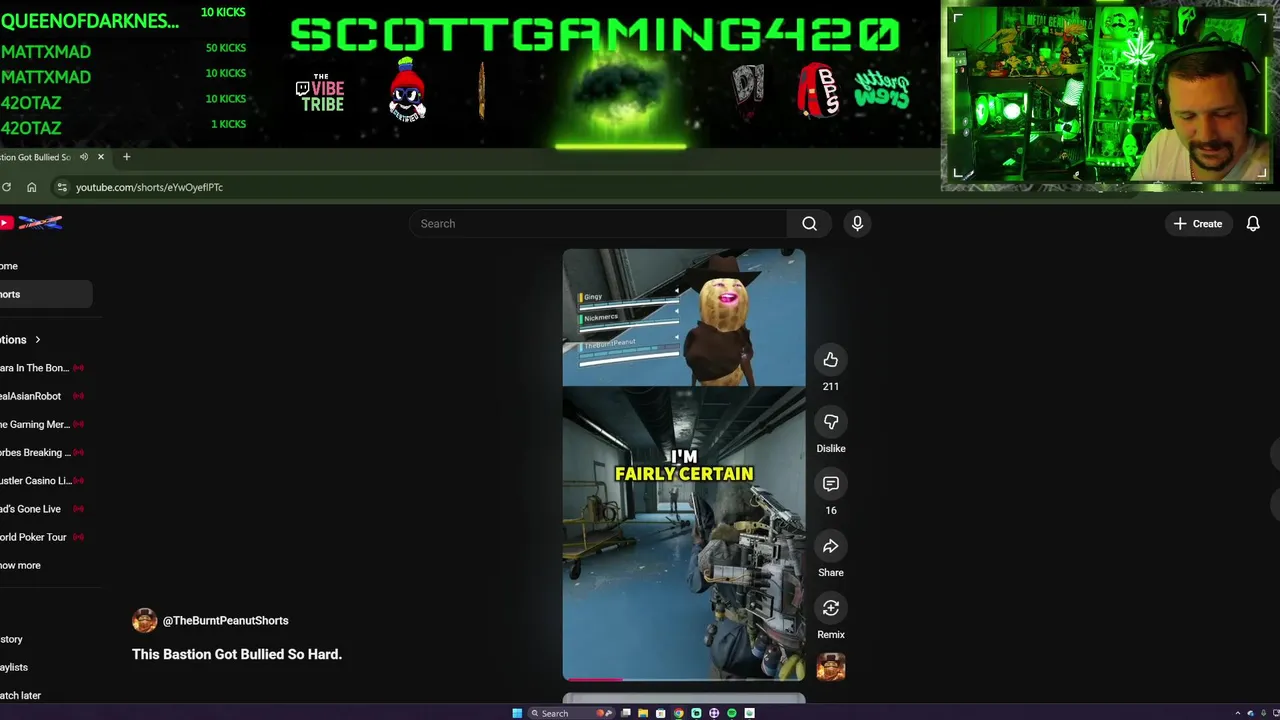The image size is (1280, 720).
Task: Go to browser home page icon
Action: [x=32, y=187]
